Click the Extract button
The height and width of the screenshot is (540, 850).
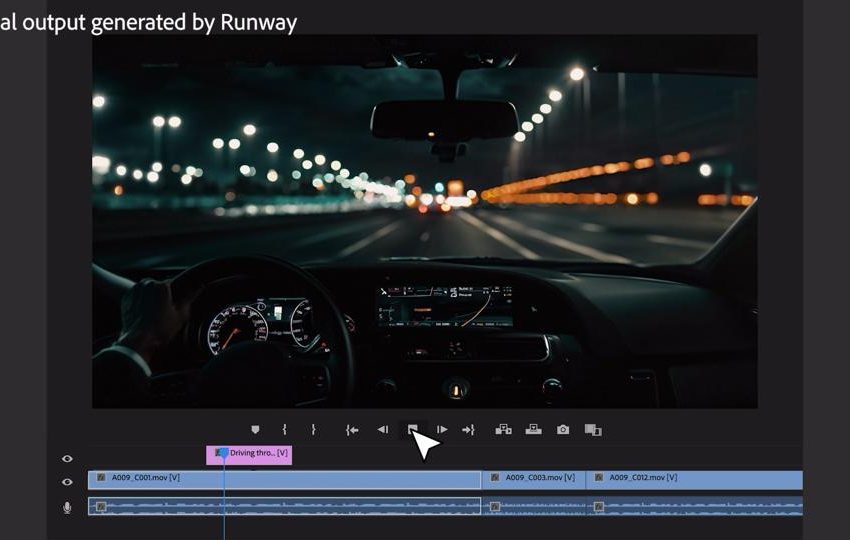533,429
